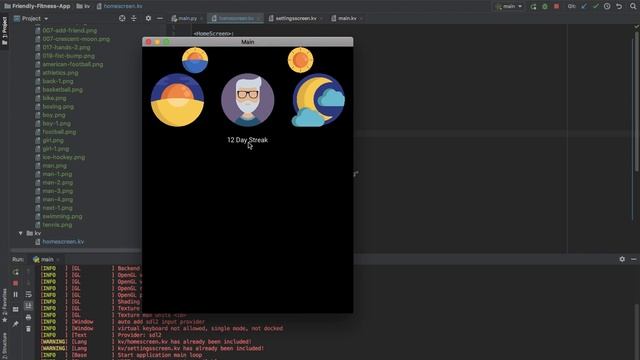Click the restore layout icon in Run panel
Image resolution: width=640 pixels, height=360 pixels.
point(16,309)
